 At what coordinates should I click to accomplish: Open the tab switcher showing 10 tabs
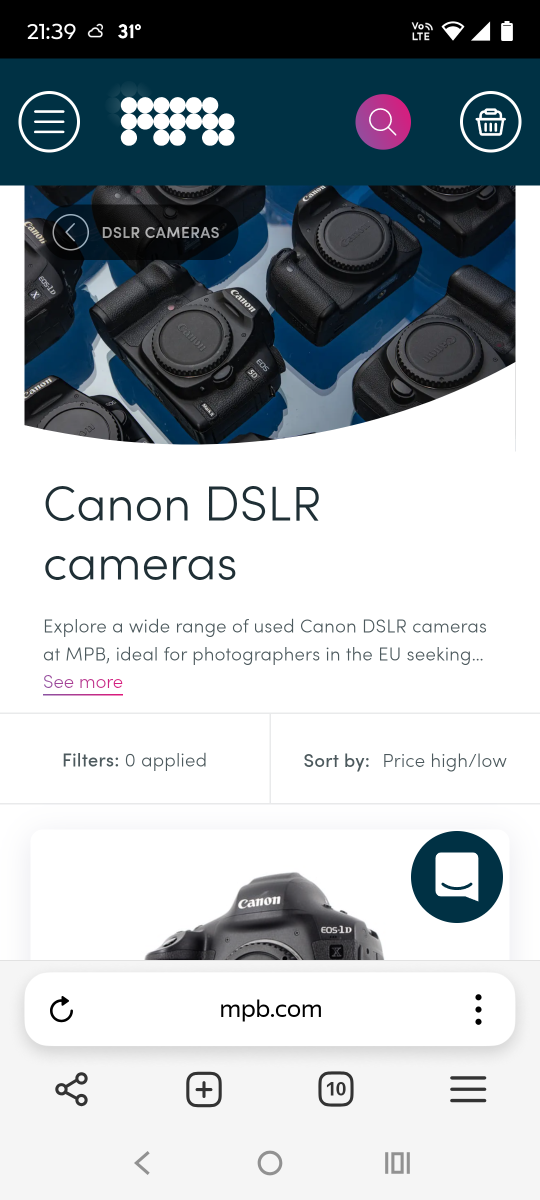336,1089
